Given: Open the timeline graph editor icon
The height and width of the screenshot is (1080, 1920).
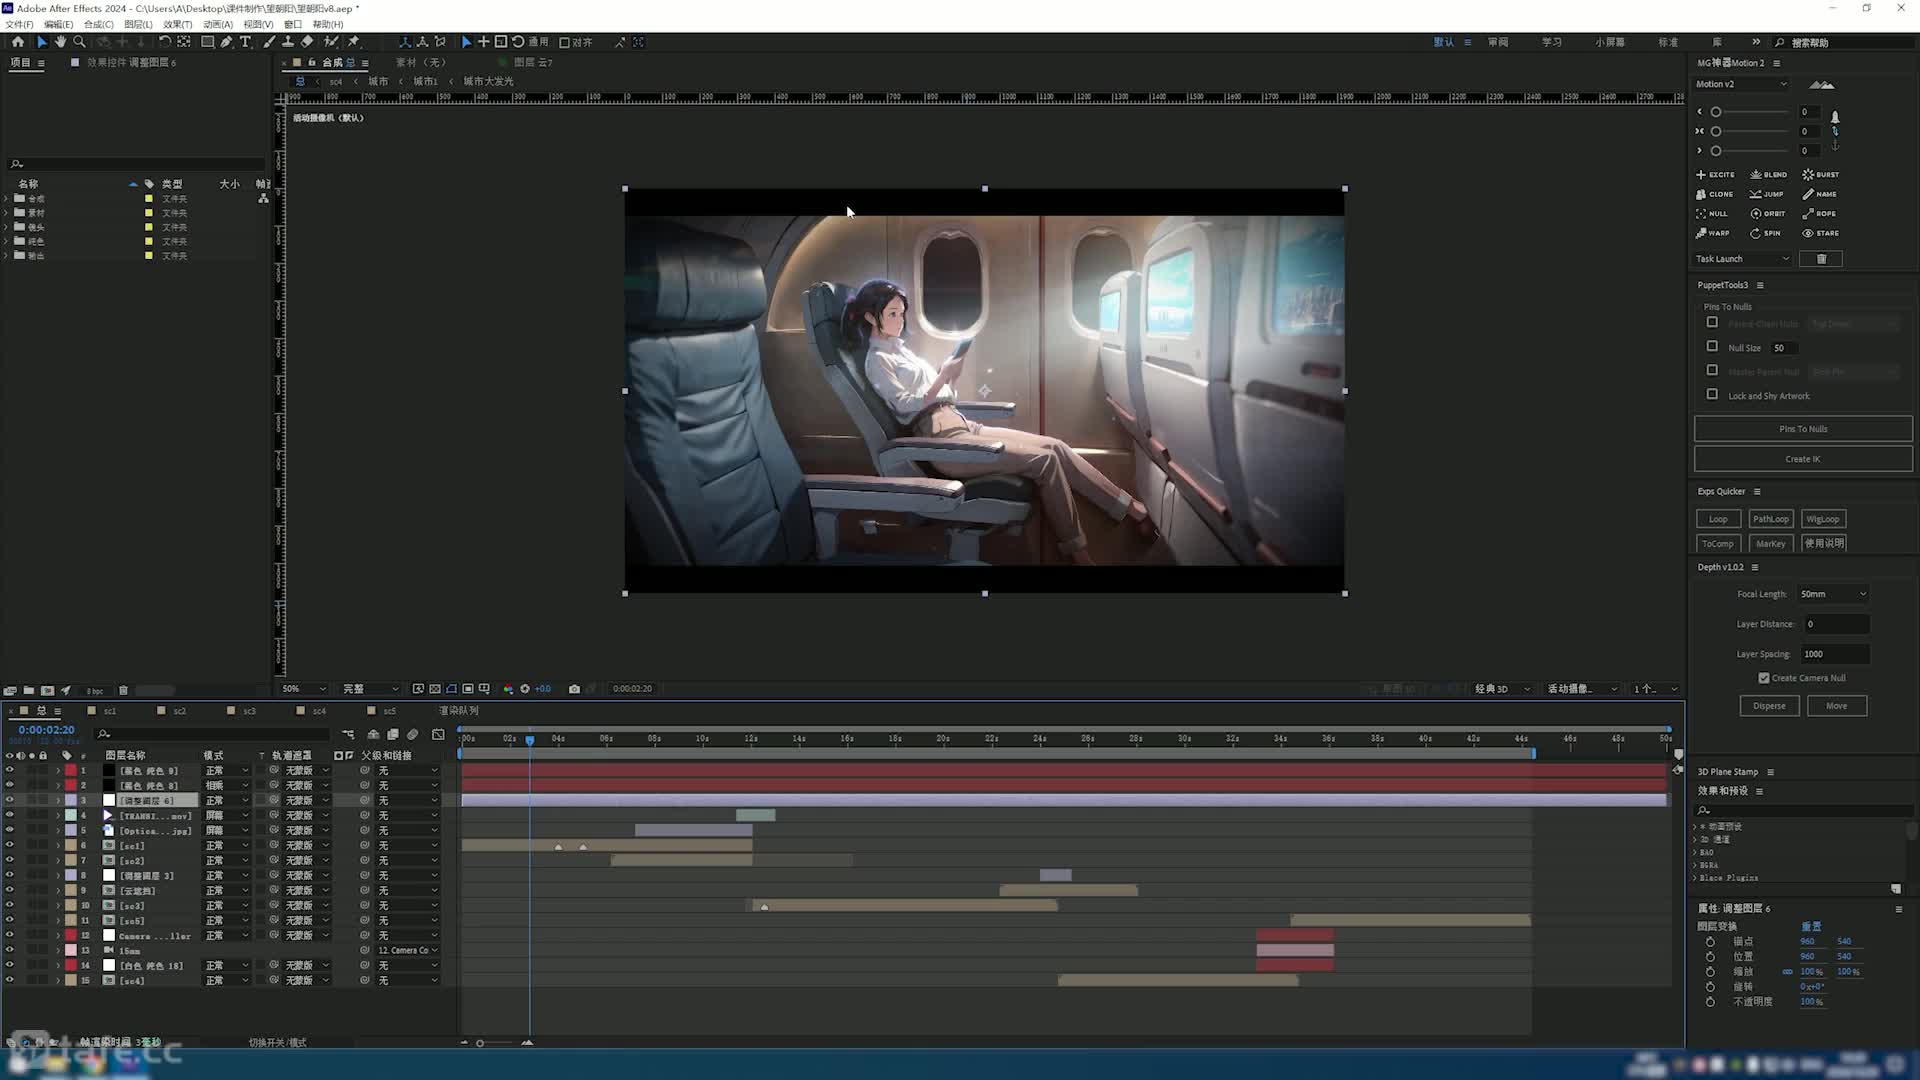Looking at the screenshot, I should (x=438, y=734).
